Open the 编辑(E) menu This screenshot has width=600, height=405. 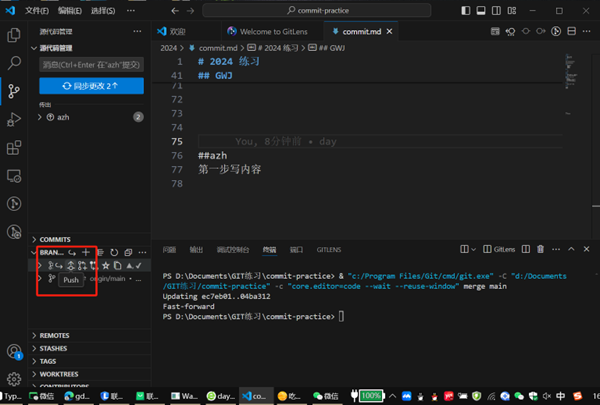pyautogui.click(x=70, y=11)
